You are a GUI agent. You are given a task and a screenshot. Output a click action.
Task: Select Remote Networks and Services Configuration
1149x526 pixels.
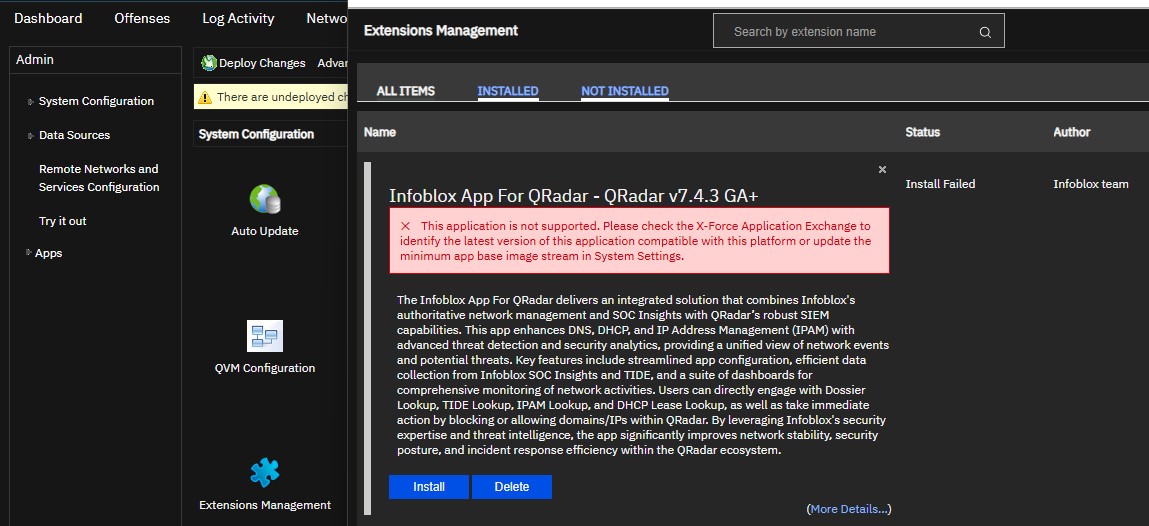click(99, 178)
